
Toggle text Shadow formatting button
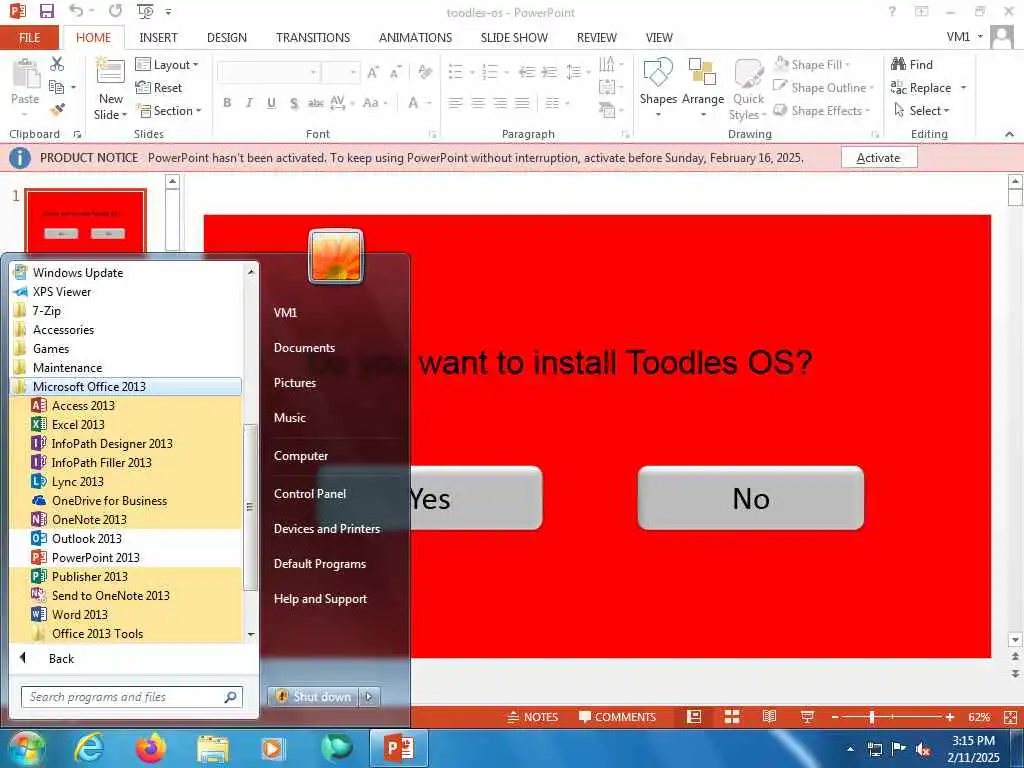click(x=294, y=103)
